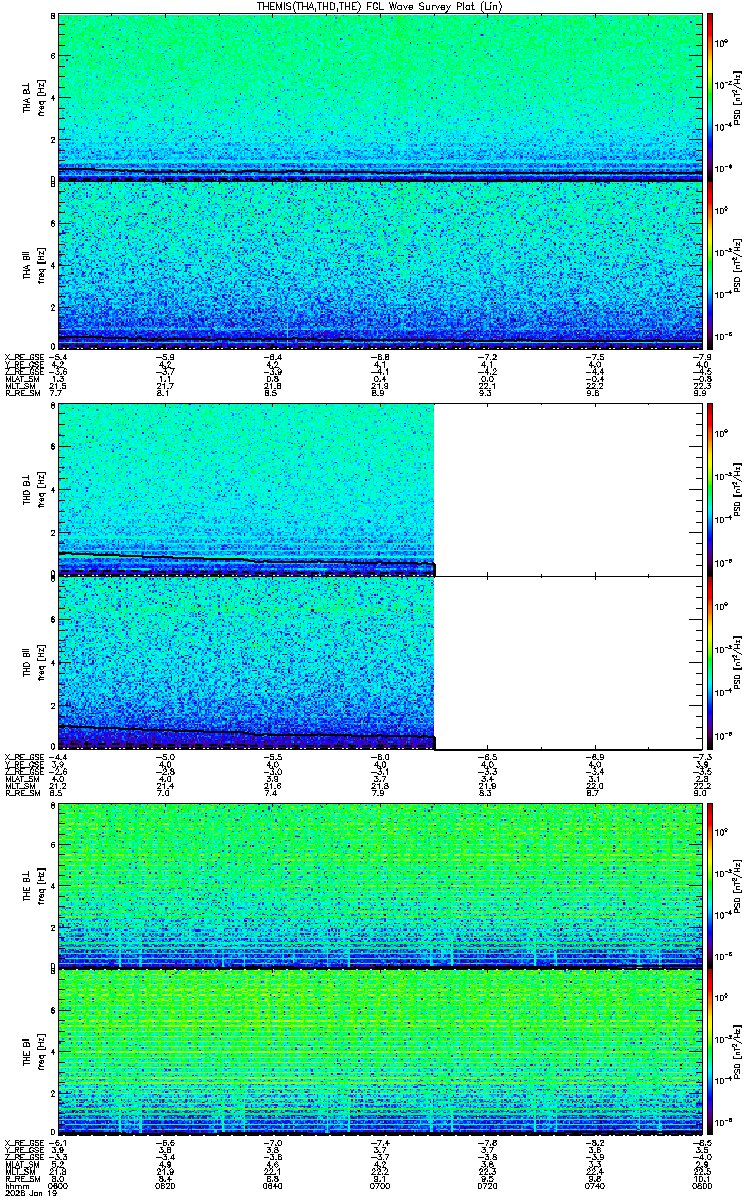Click the THD B-perpendicular PSD color bar
Viewport: 750px width, 1200px height.
710,490
